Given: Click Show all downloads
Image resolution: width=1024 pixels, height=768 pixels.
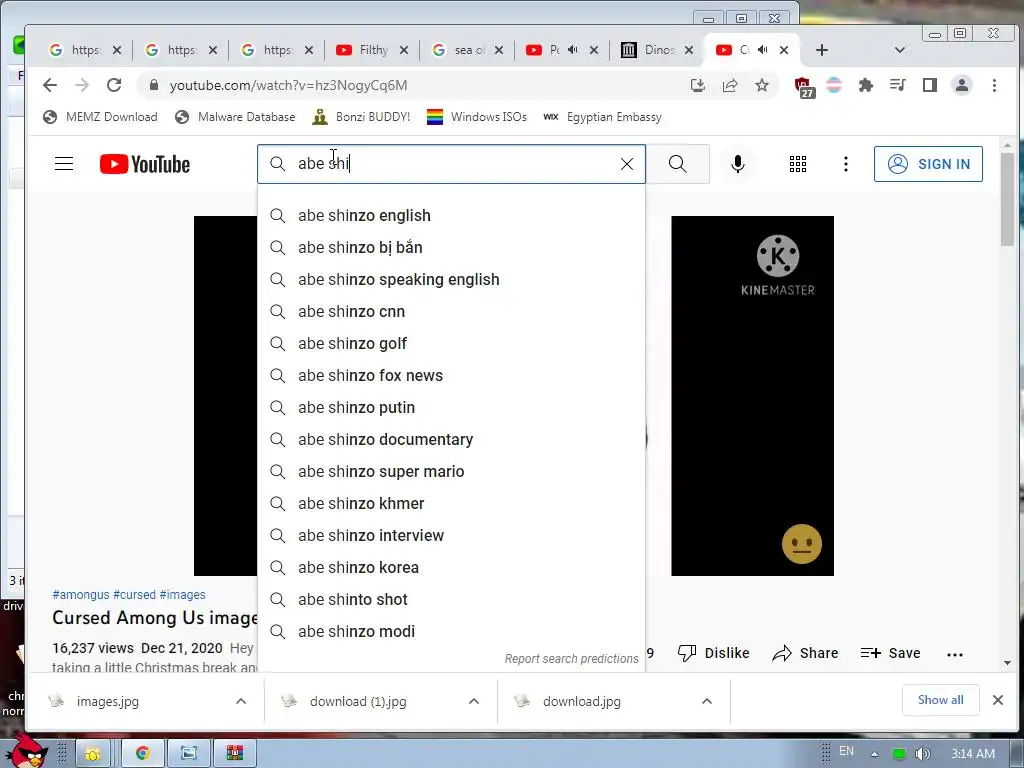Looking at the screenshot, I should click(x=940, y=700).
